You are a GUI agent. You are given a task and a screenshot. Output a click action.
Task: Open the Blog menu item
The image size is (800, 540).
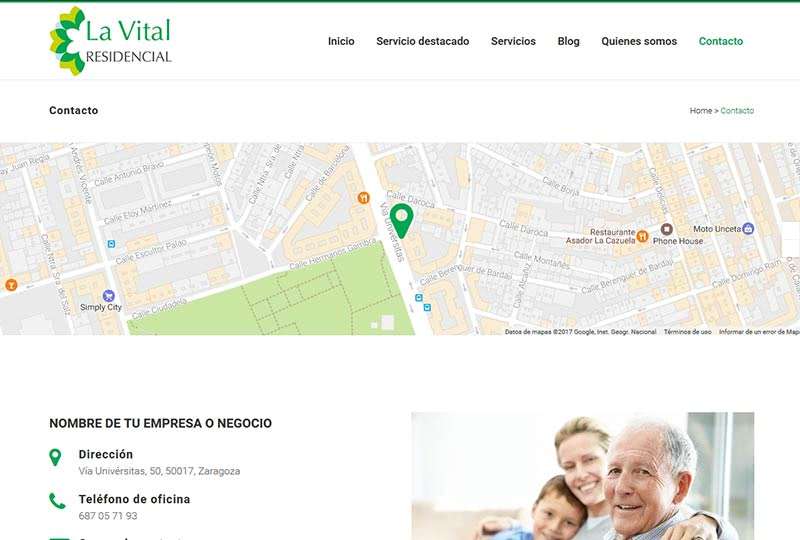568,41
